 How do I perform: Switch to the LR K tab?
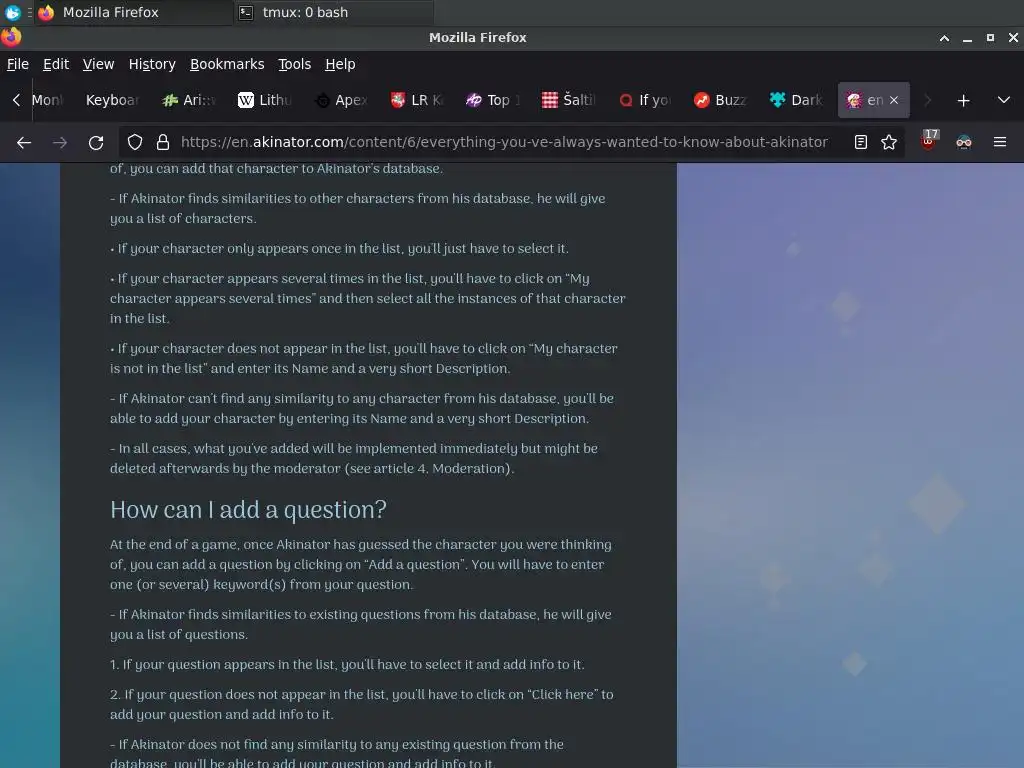point(417,100)
